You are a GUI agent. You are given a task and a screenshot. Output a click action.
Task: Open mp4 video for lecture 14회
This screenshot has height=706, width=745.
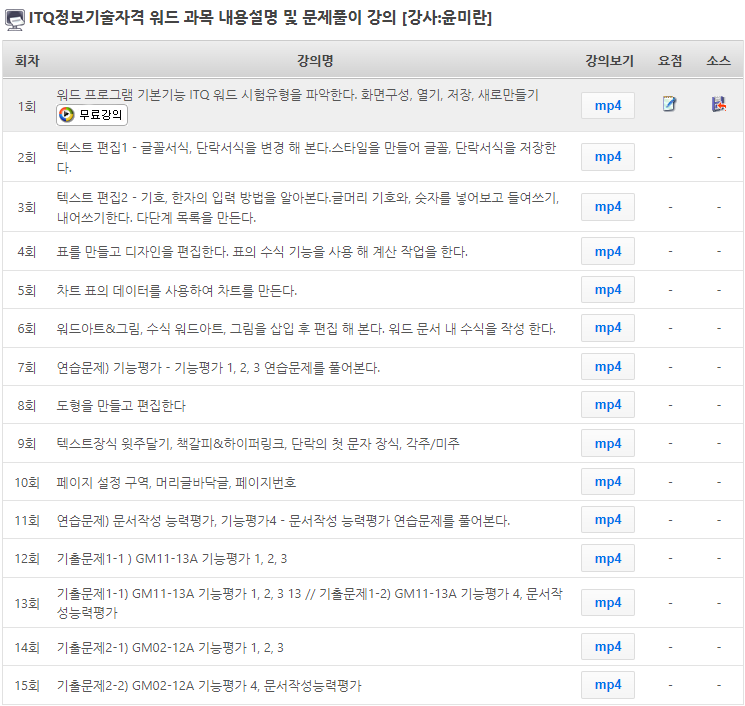608,647
